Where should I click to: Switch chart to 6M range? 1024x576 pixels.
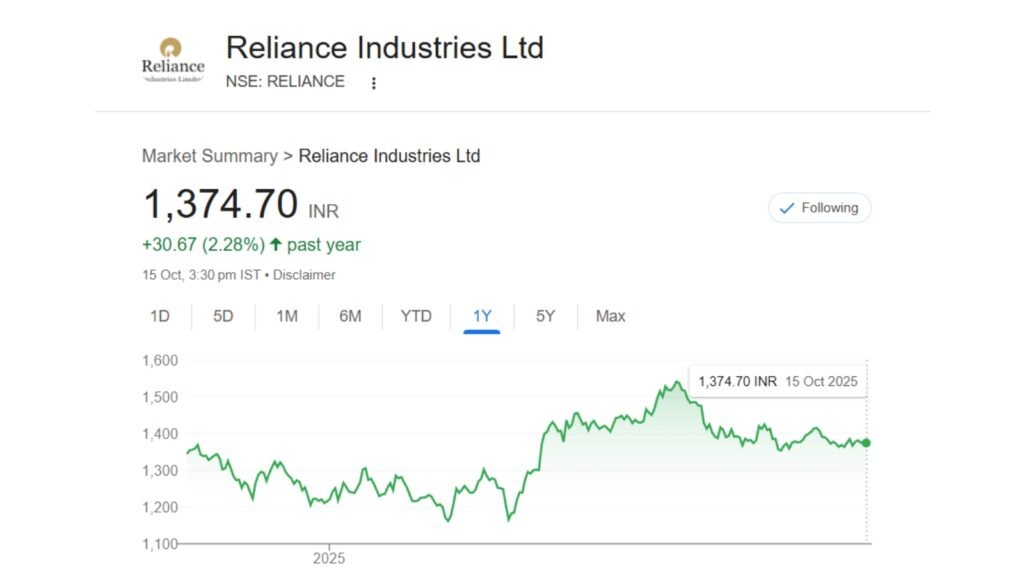[350, 316]
